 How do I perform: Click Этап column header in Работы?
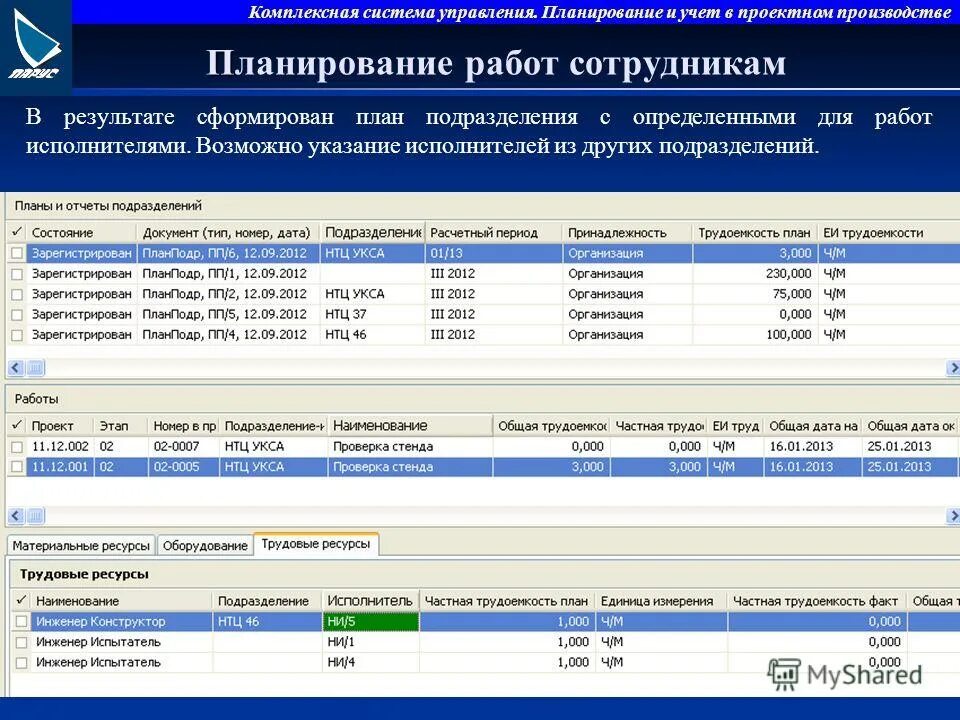coord(121,426)
